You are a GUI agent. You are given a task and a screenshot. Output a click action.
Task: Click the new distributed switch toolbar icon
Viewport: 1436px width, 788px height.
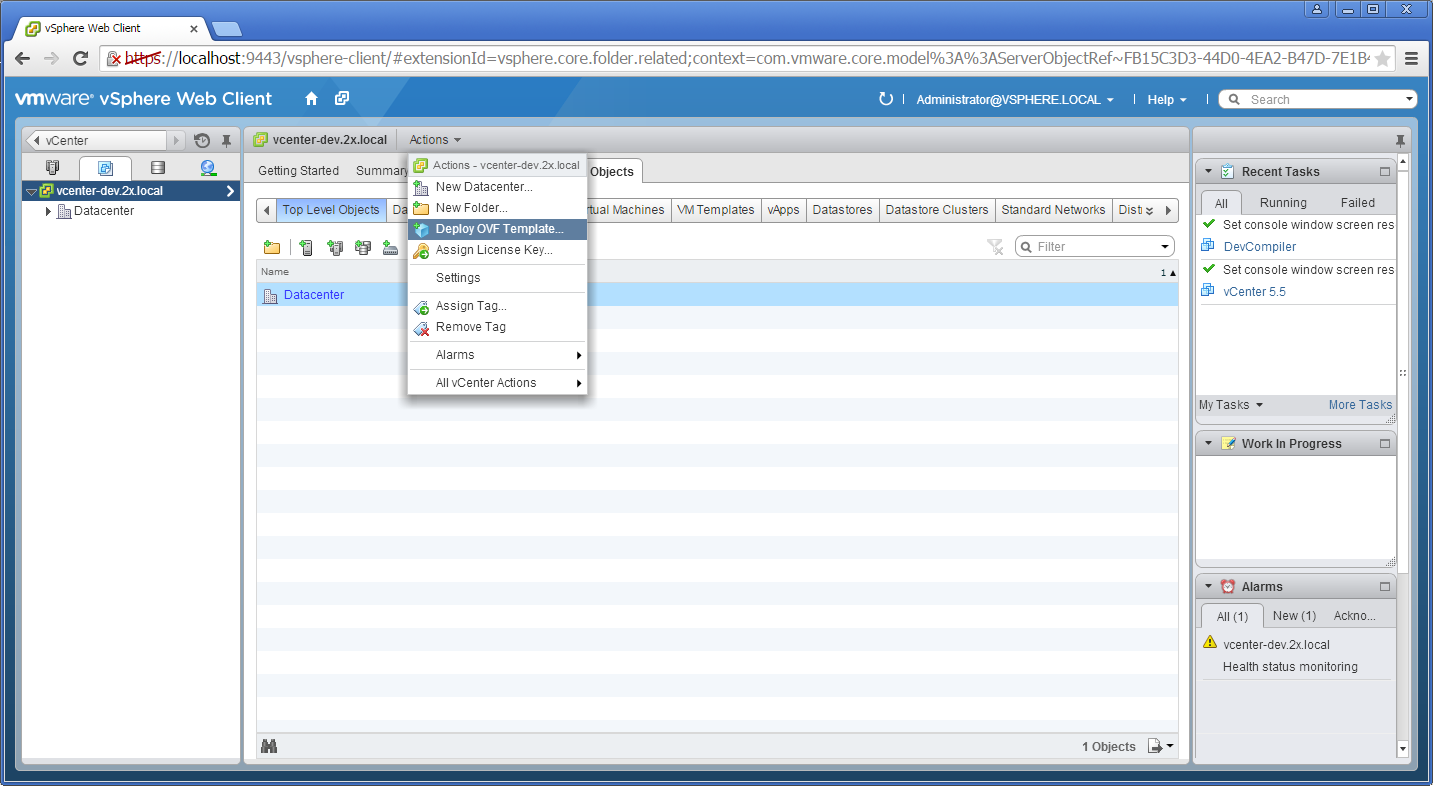point(391,247)
